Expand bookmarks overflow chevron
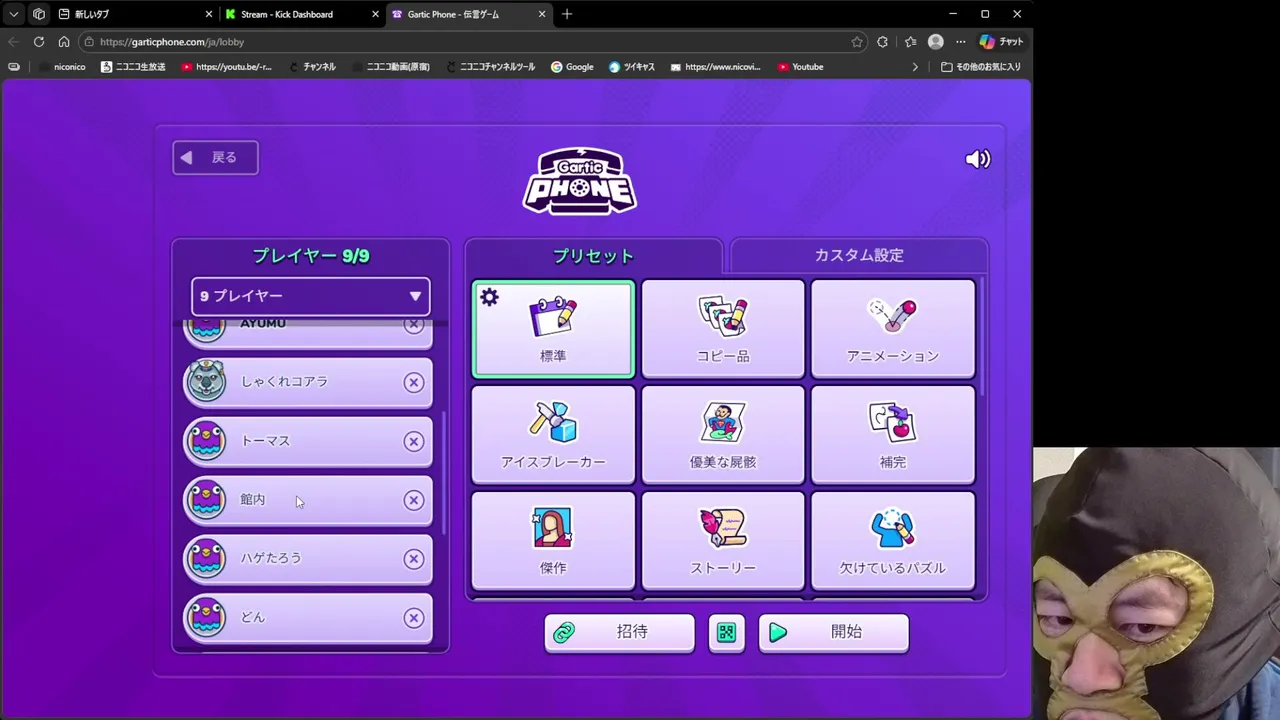 [x=915, y=67]
